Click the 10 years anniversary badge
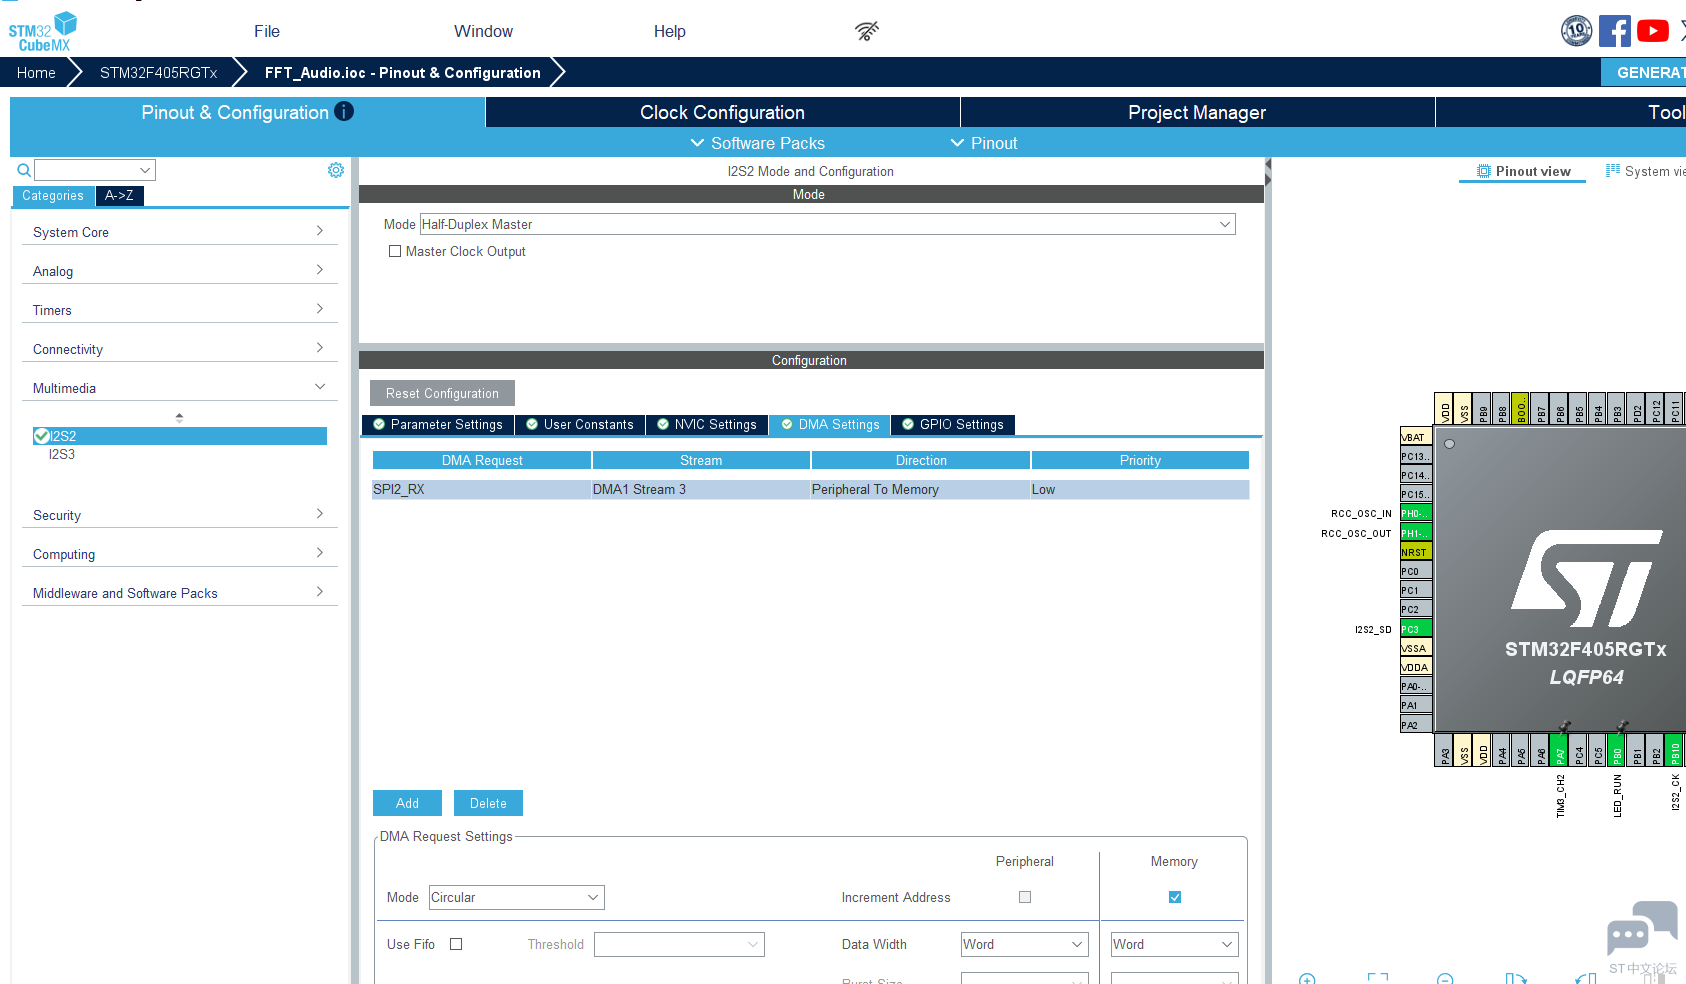 click(1576, 31)
